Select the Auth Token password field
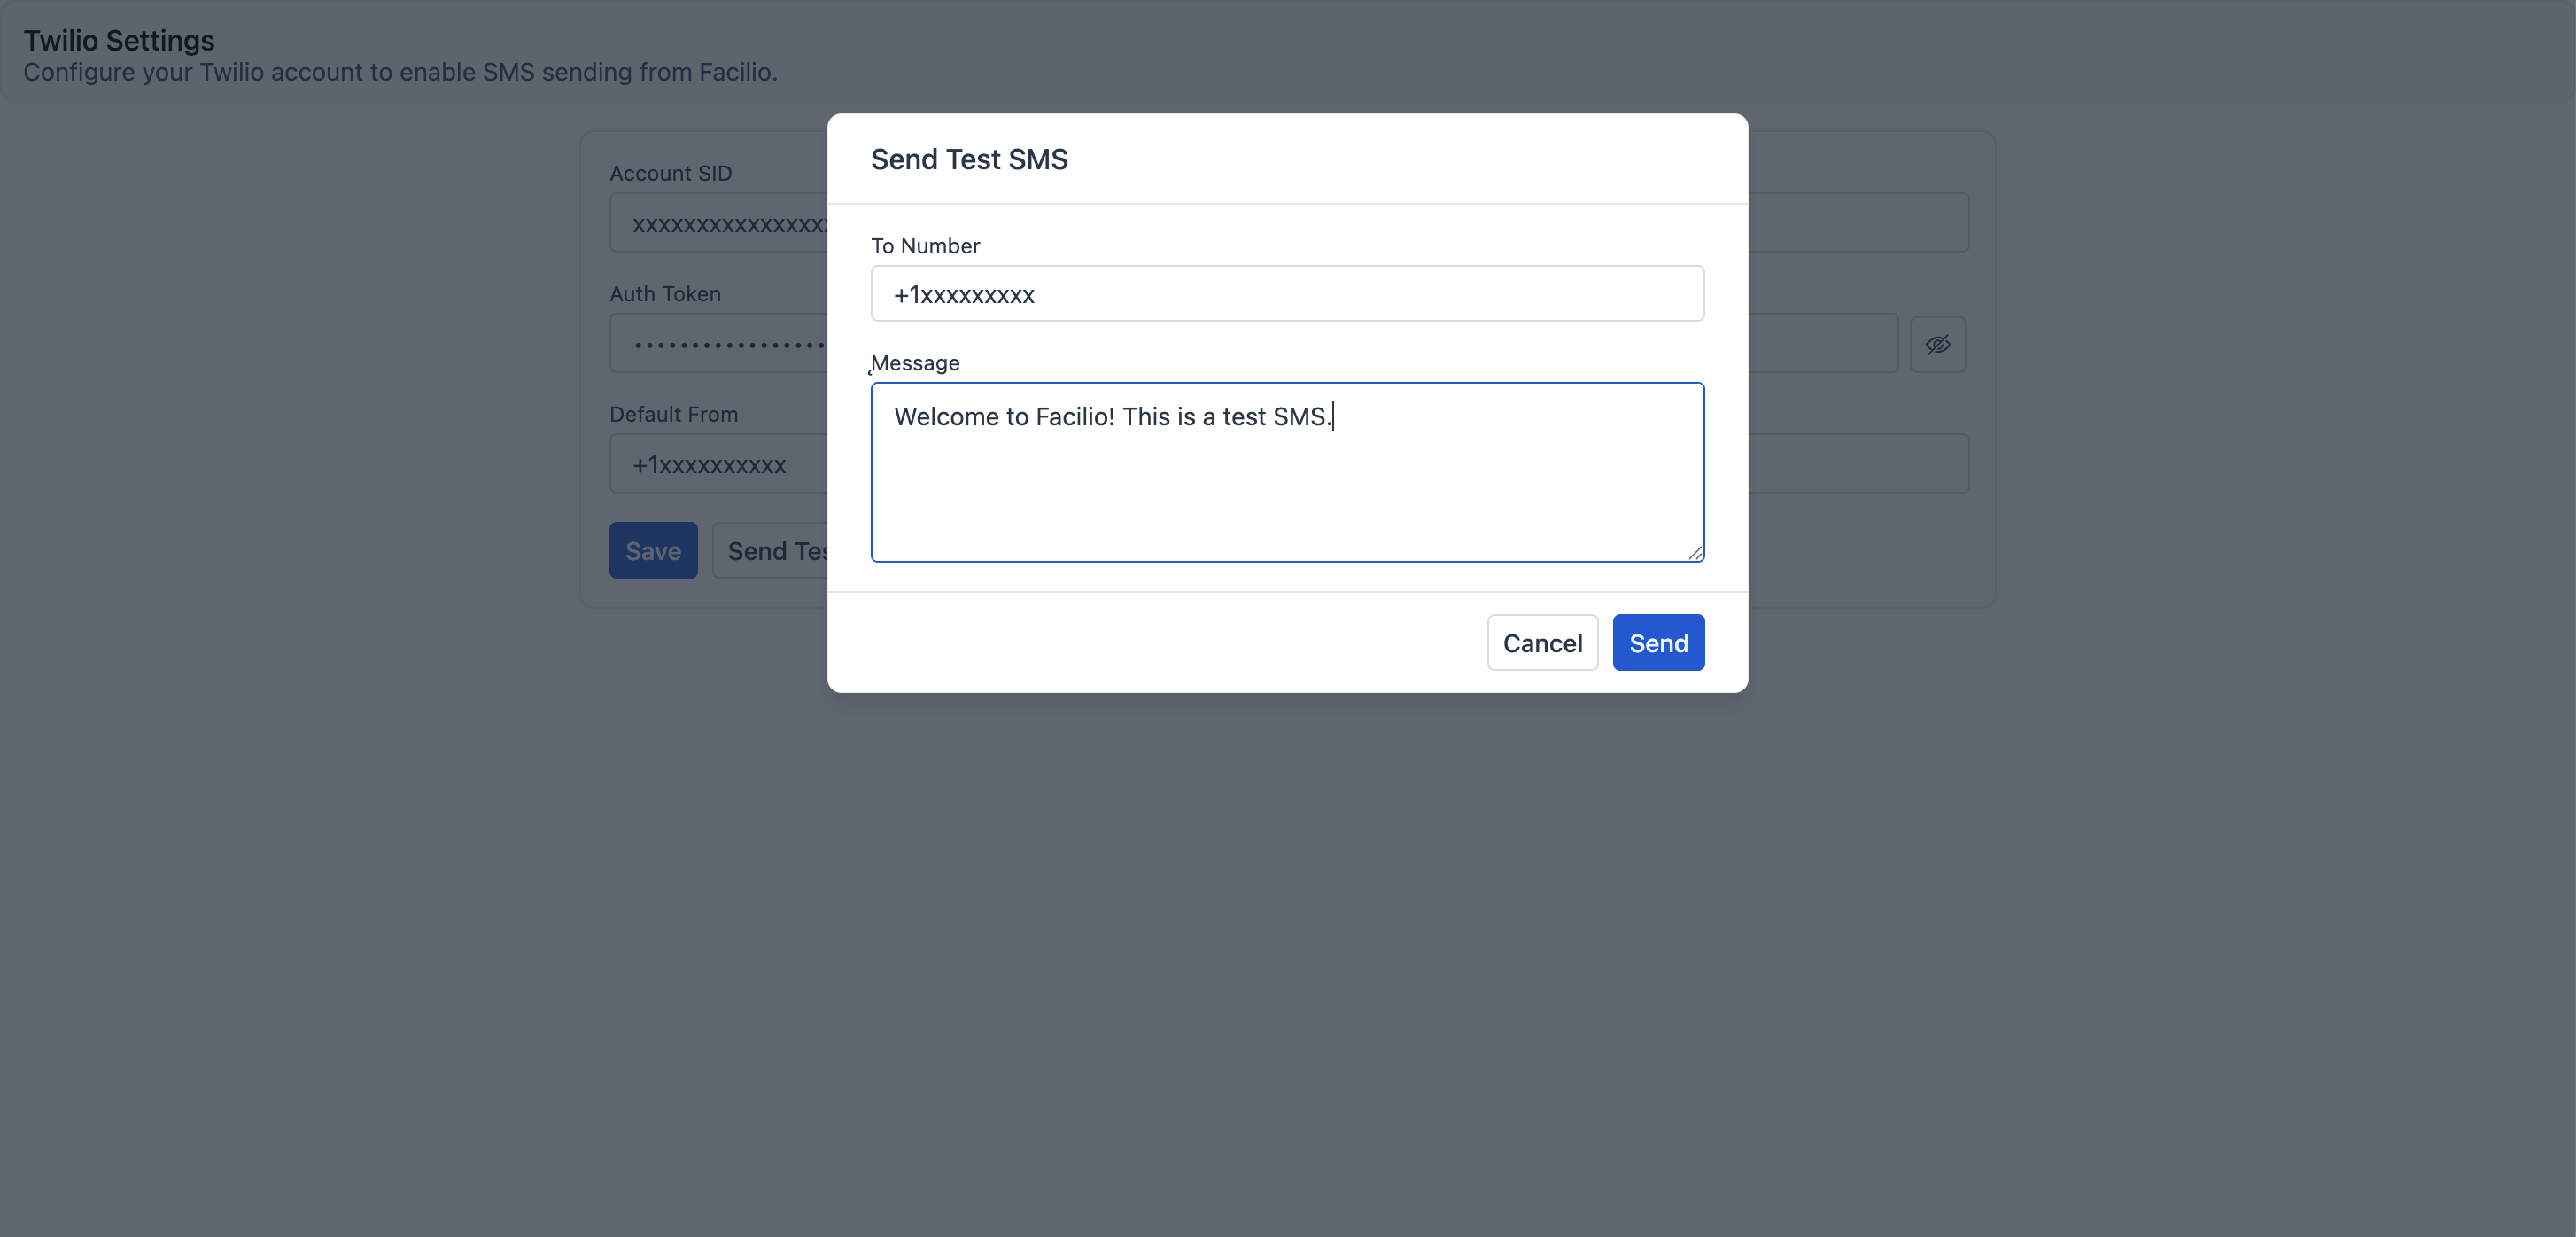 [720, 345]
